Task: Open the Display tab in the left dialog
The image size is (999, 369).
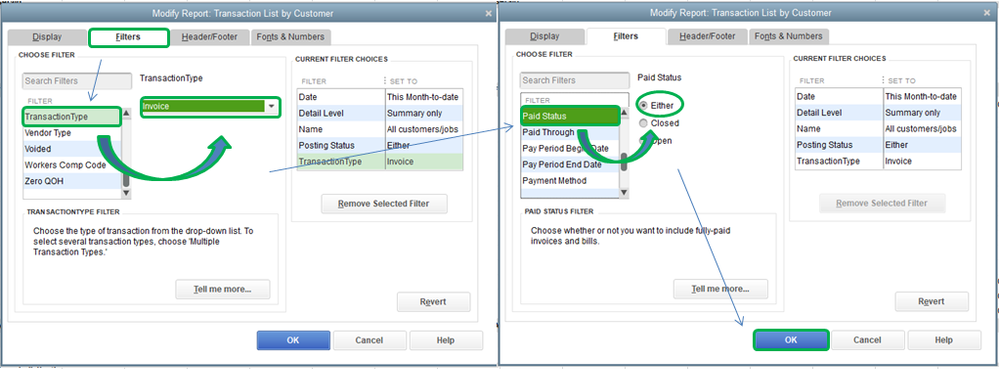Action: (x=47, y=38)
